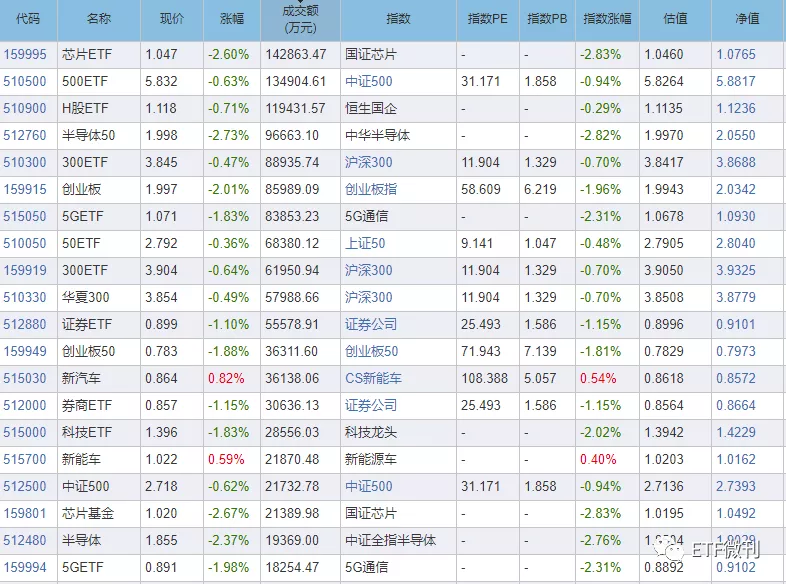Screen dimensions: 786x584
Task: Select valuation value 1.0460
Action: [664, 54]
